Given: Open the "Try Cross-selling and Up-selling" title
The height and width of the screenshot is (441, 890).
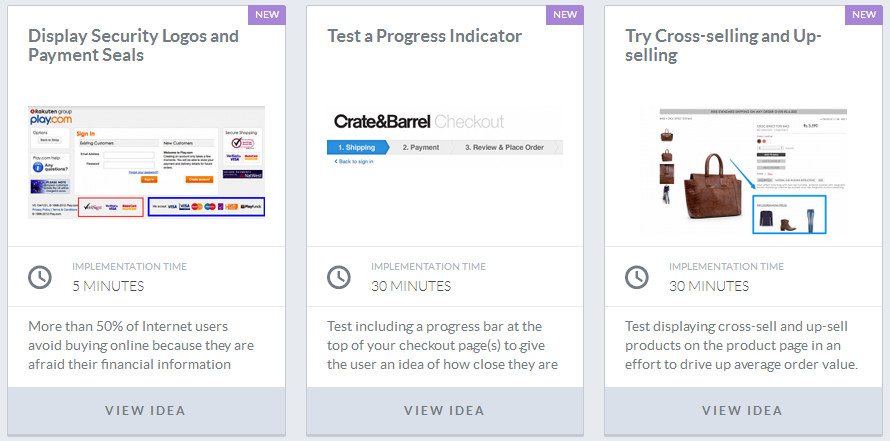Looking at the screenshot, I should coord(723,46).
